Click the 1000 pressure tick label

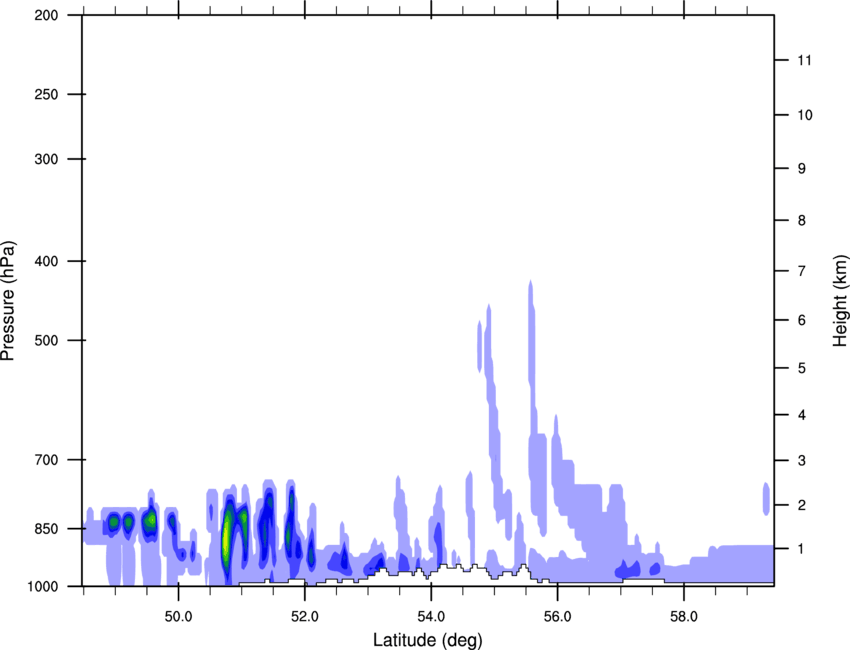click(42, 586)
